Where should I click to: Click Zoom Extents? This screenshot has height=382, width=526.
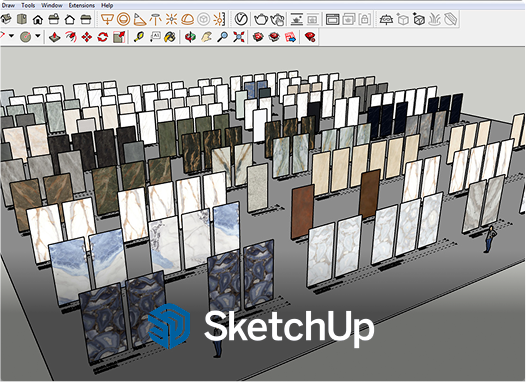(239, 37)
